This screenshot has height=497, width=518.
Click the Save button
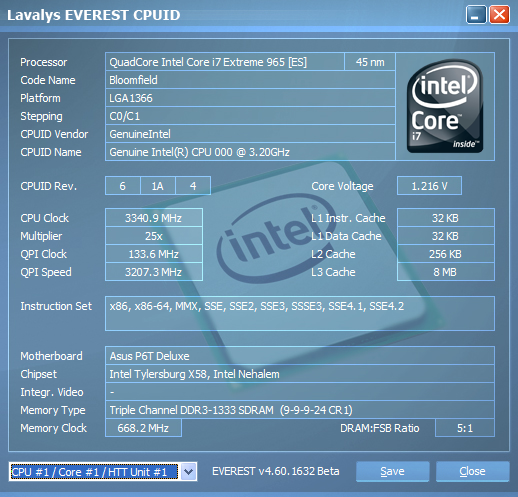pyautogui.click(x=392, y=471)
